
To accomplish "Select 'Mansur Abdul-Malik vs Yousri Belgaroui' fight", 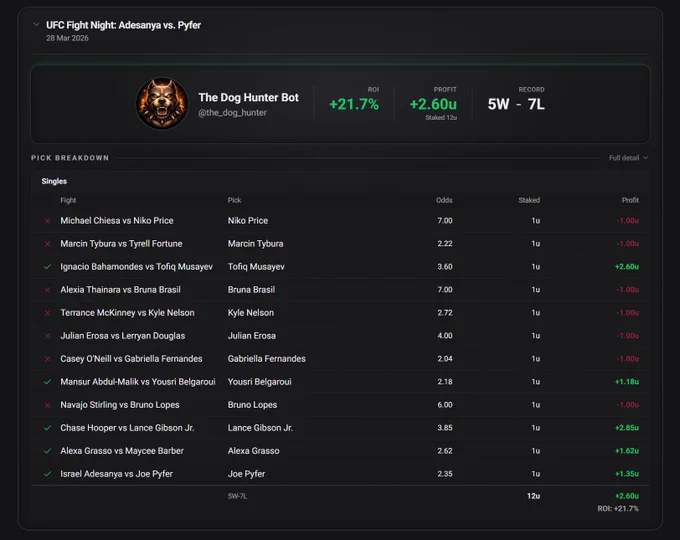I will click(138, 382).
